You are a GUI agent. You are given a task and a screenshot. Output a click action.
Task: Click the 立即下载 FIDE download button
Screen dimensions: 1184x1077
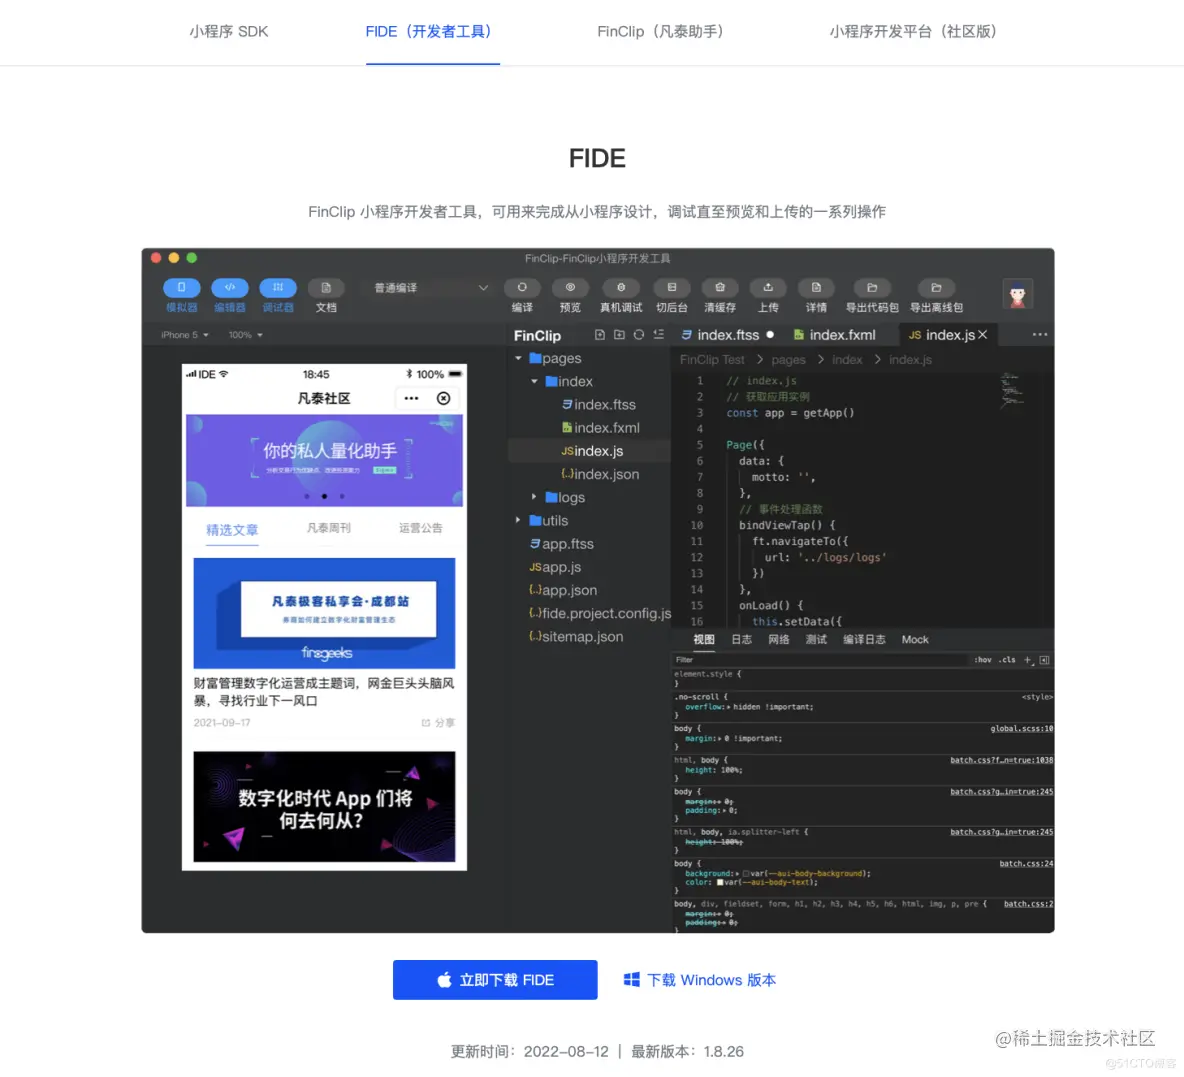495,980
